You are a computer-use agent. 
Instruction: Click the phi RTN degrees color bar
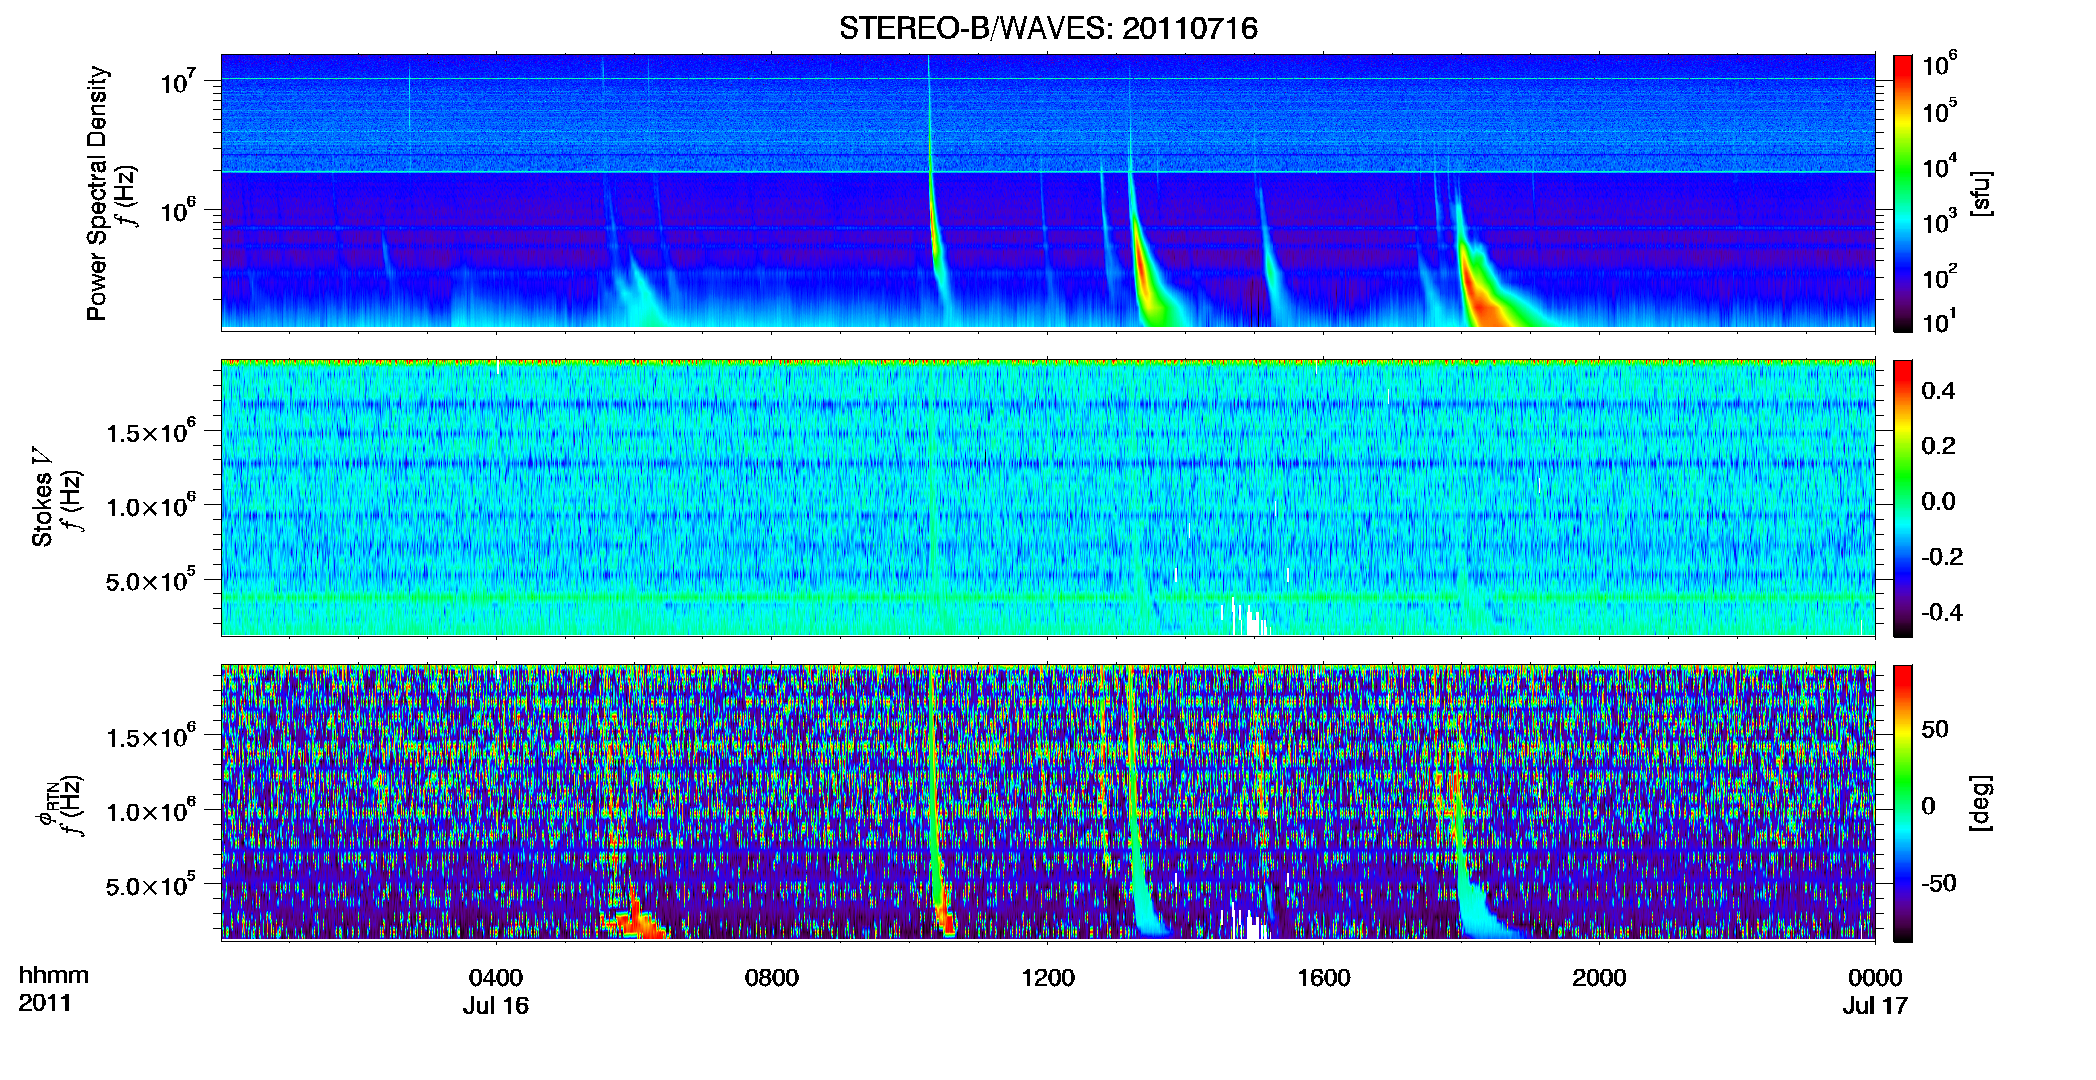click(1903, 803)
